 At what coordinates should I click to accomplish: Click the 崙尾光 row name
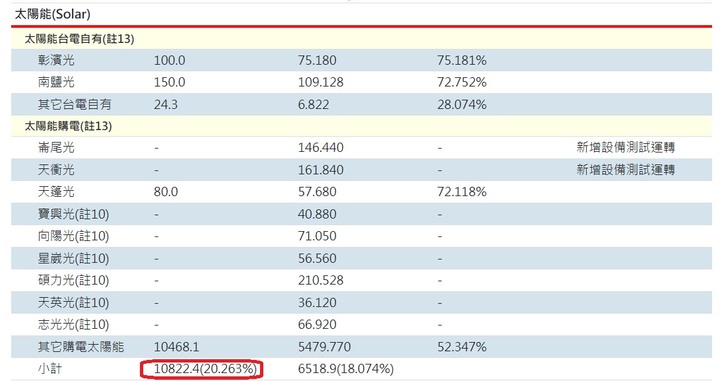(56, 147)
